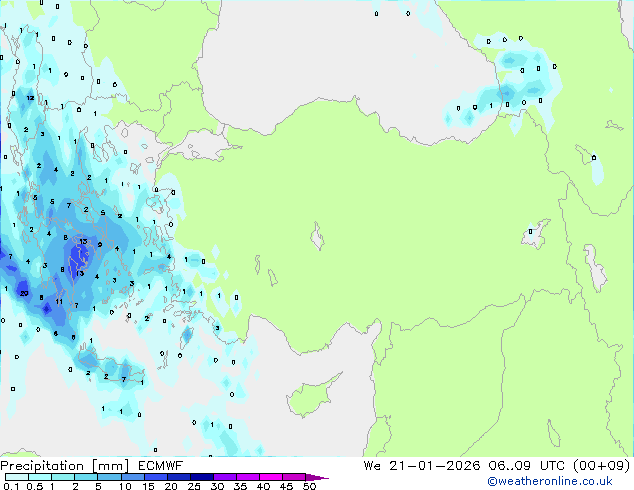
Task: Select the 35–40 mm legend color swatch
Action: [248, 477]
